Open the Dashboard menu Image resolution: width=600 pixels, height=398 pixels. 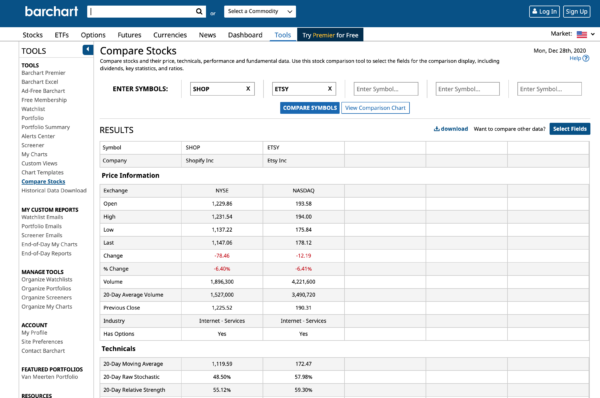245,35
